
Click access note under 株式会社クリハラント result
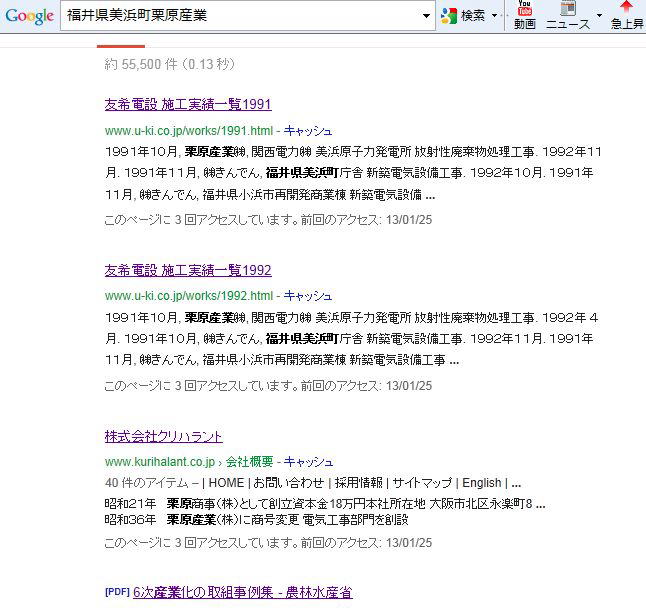point(268,543)
